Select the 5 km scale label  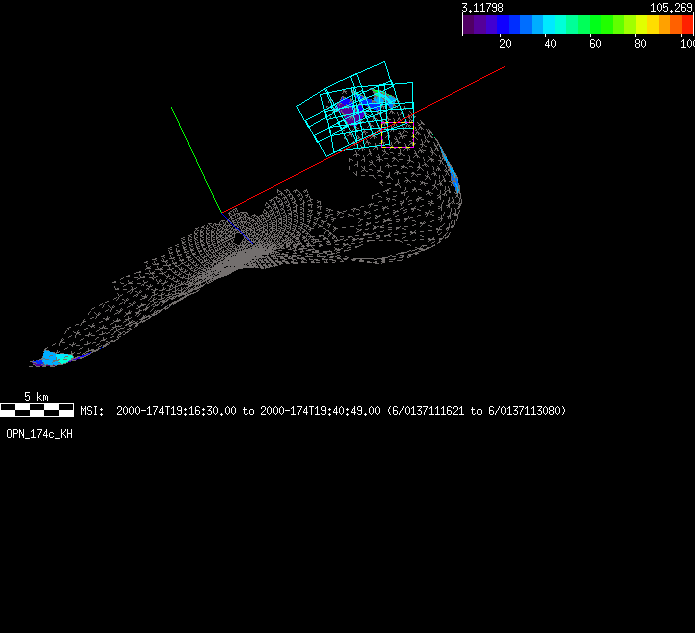click(36, 397)
